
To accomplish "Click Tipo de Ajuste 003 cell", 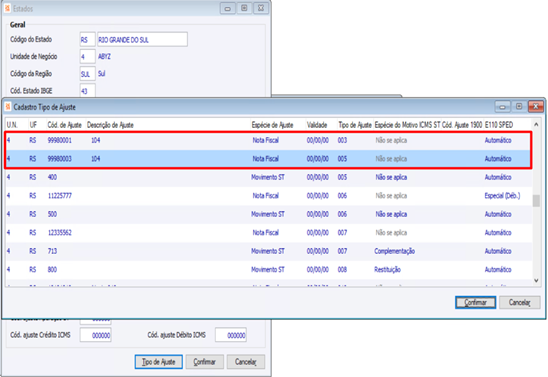I will (x=342, y=140).
